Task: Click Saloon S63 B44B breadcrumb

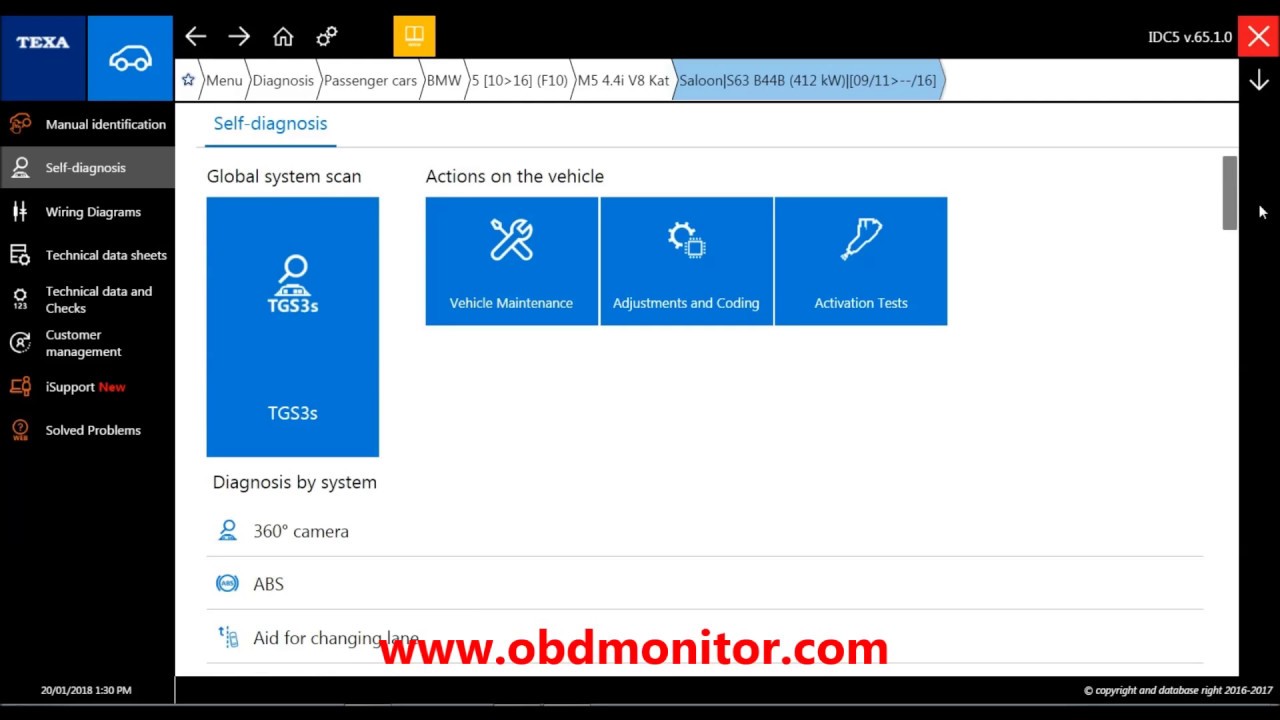Action: [x=808, y=80]
